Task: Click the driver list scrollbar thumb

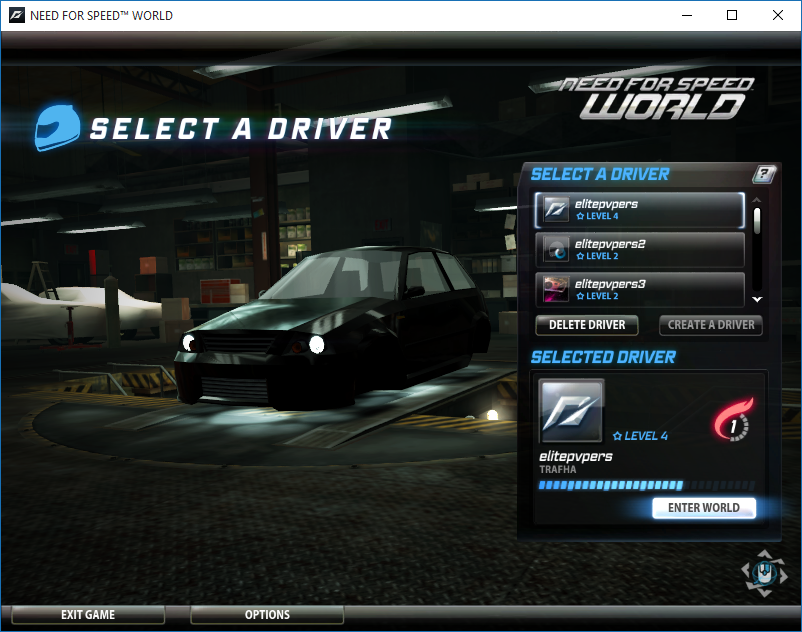Action: pyautogui.click(x=758, y=221)
